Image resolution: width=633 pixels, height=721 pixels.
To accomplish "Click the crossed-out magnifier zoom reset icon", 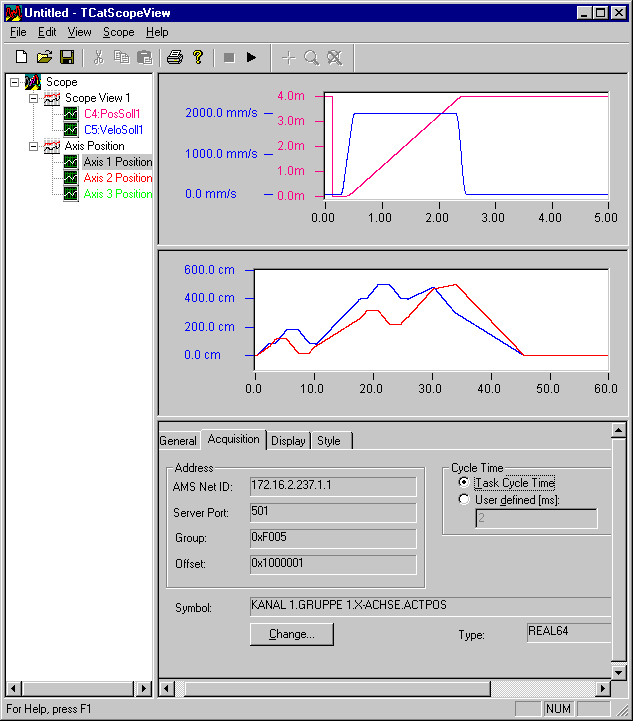I will (335, 58).
